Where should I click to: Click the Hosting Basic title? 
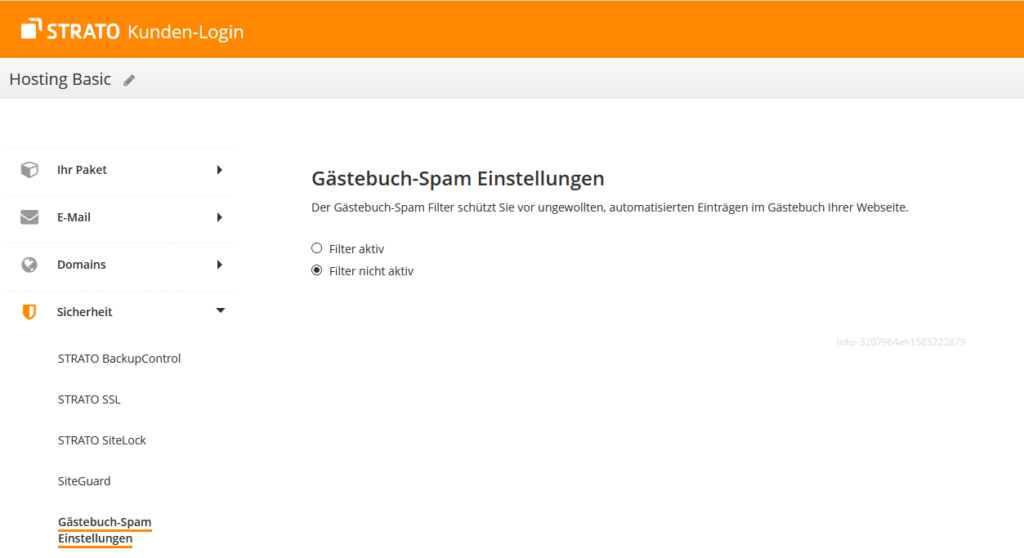tap(60, 79)
